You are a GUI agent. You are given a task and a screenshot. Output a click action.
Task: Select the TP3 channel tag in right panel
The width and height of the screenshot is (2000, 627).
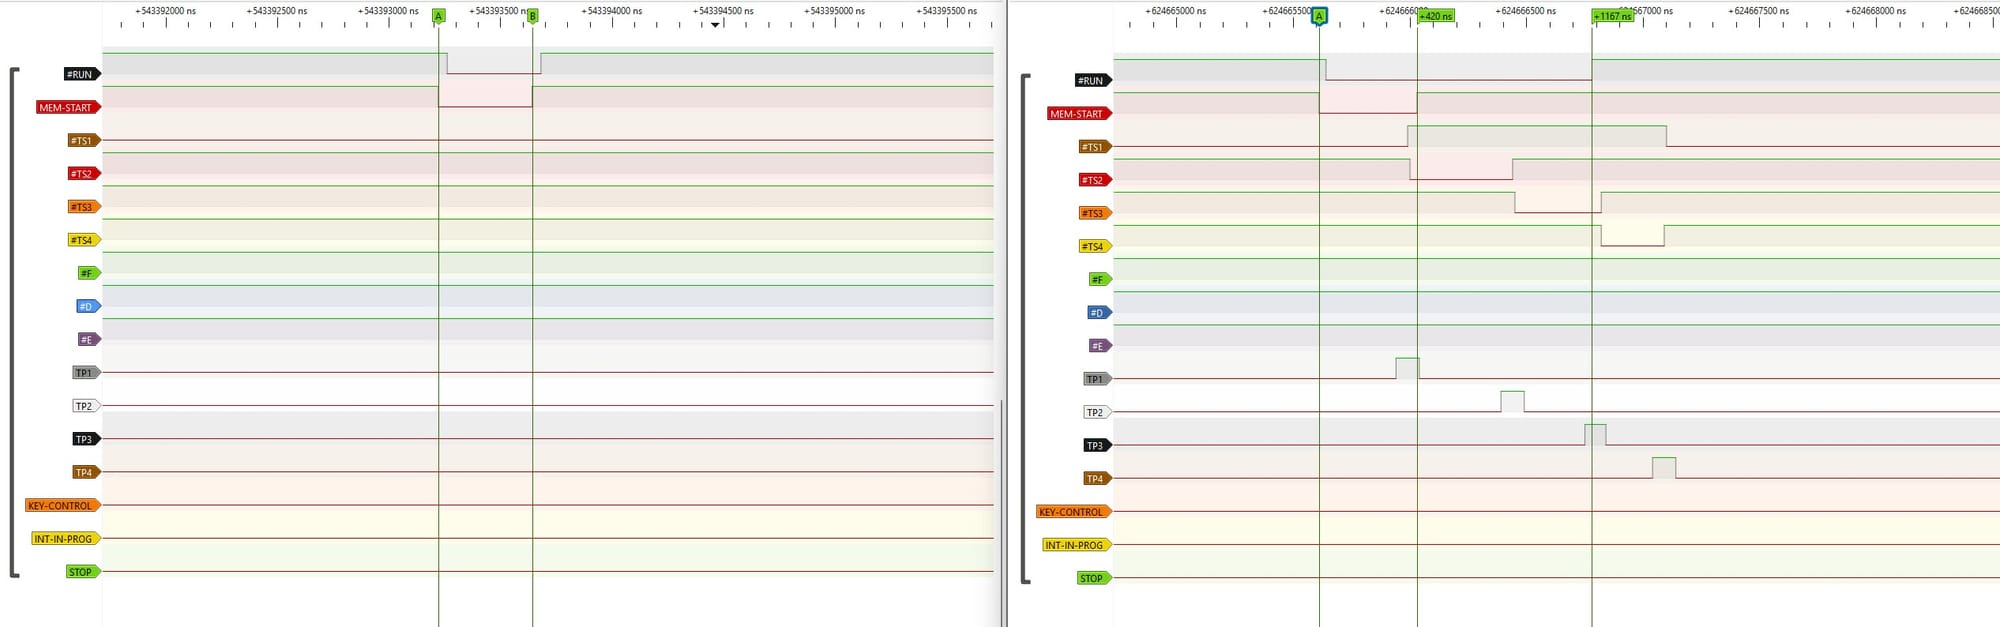[x=1097, y=445]
